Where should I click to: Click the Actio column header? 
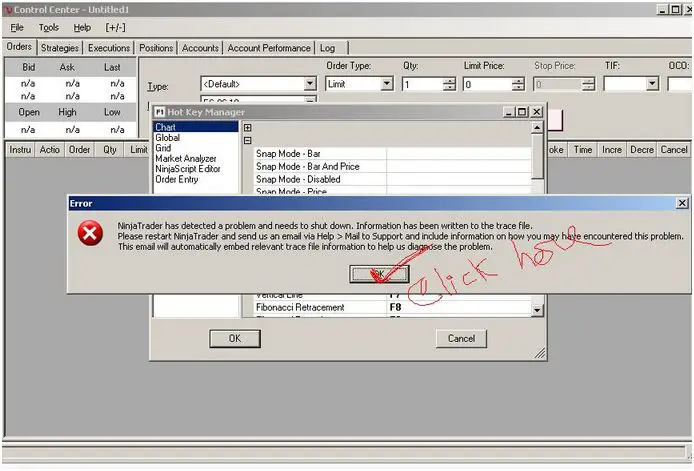[x=50, y=150]
